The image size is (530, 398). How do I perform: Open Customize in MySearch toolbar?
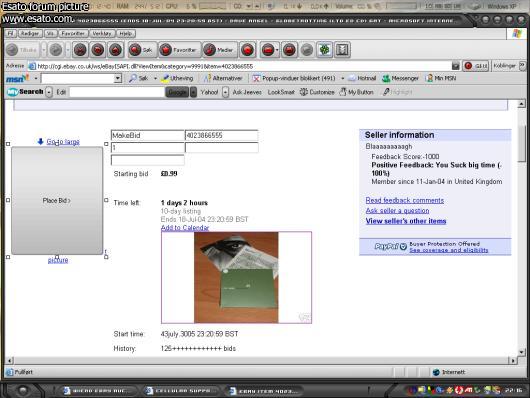317,92
